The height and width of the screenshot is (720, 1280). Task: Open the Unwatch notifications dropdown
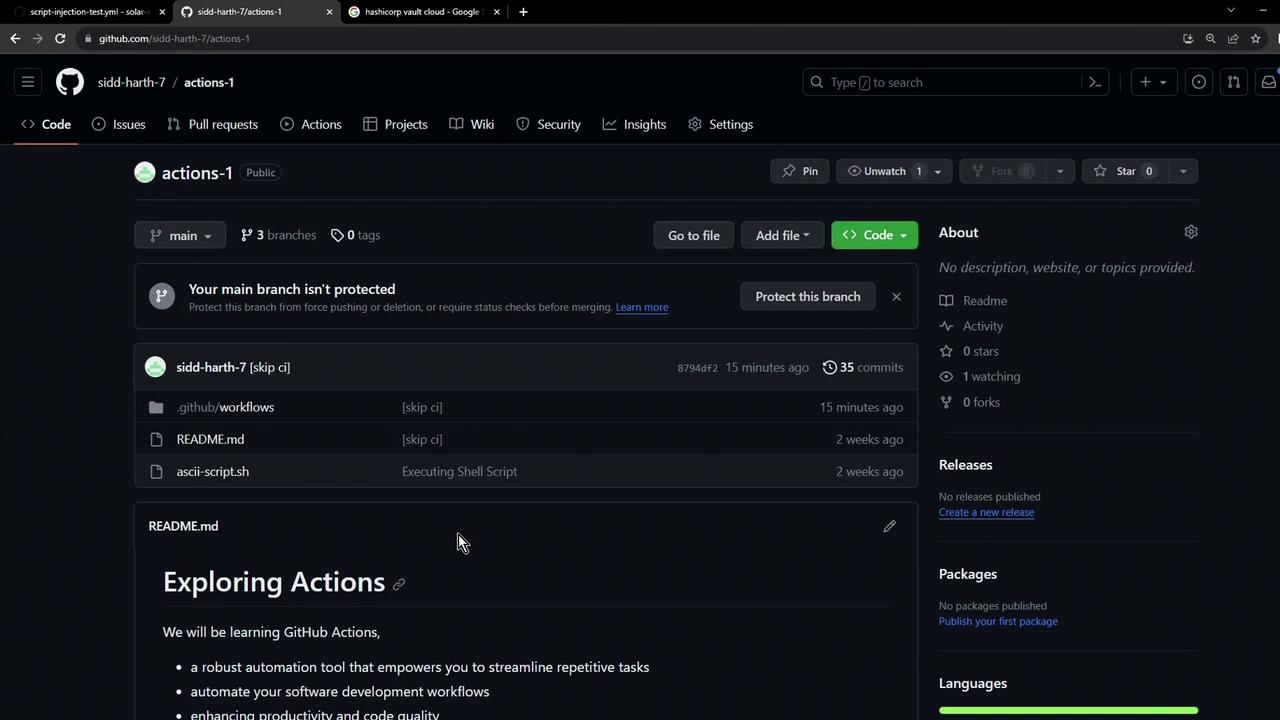tap(895, 171)
